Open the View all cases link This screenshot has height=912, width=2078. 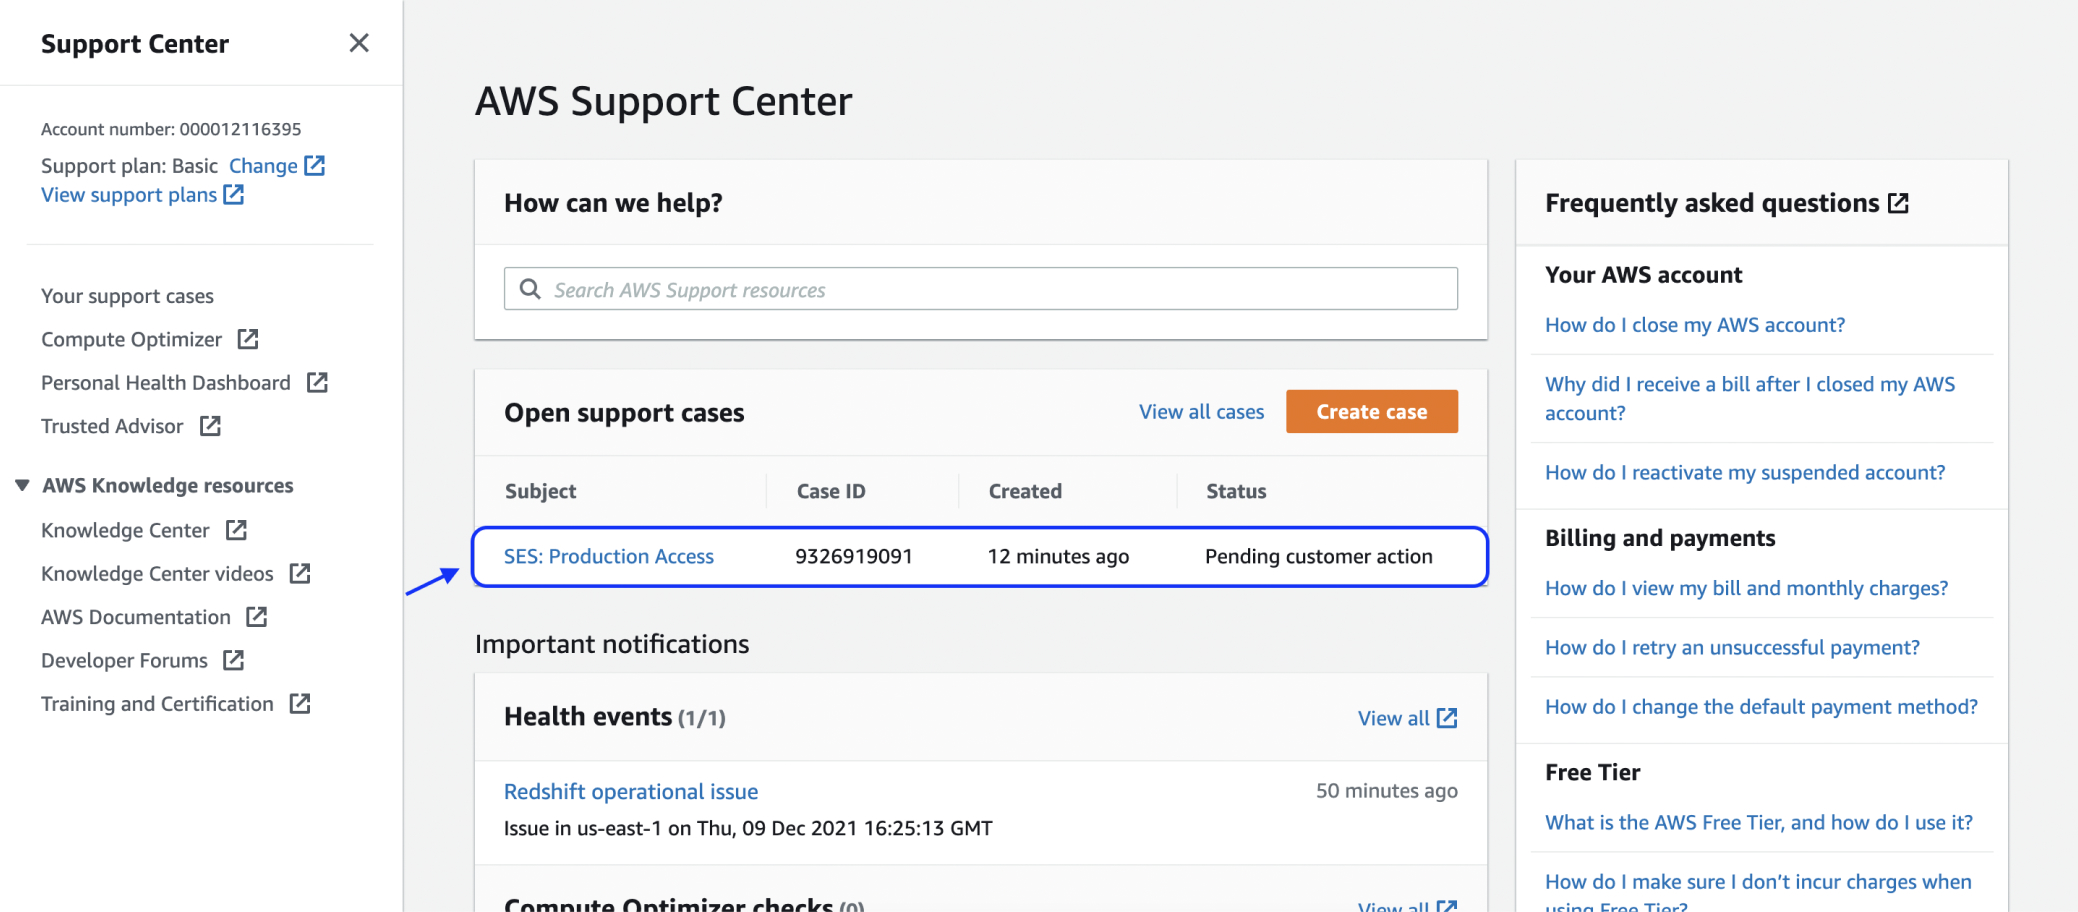tap(1200, 411)
